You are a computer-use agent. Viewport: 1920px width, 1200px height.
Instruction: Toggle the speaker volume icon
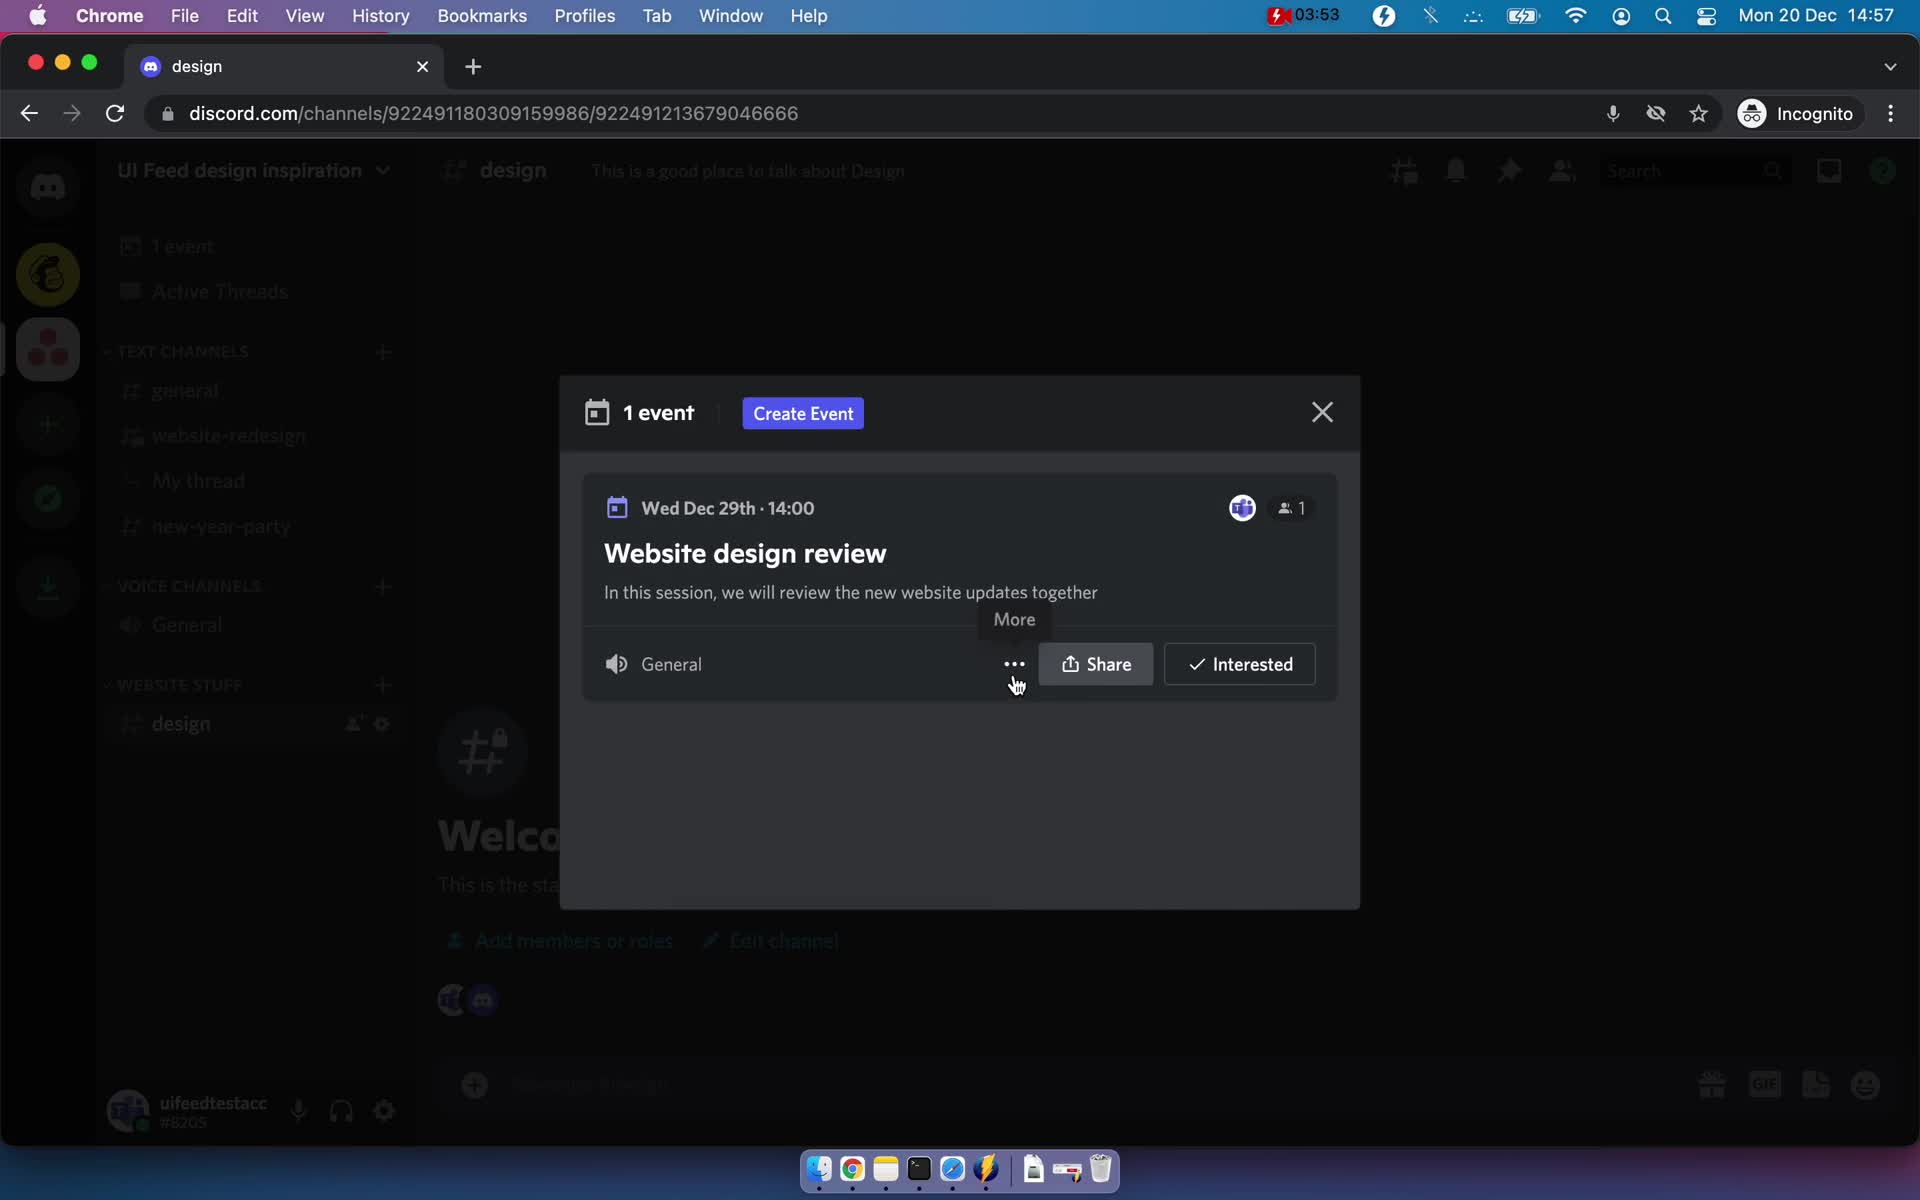coord(617,664)
